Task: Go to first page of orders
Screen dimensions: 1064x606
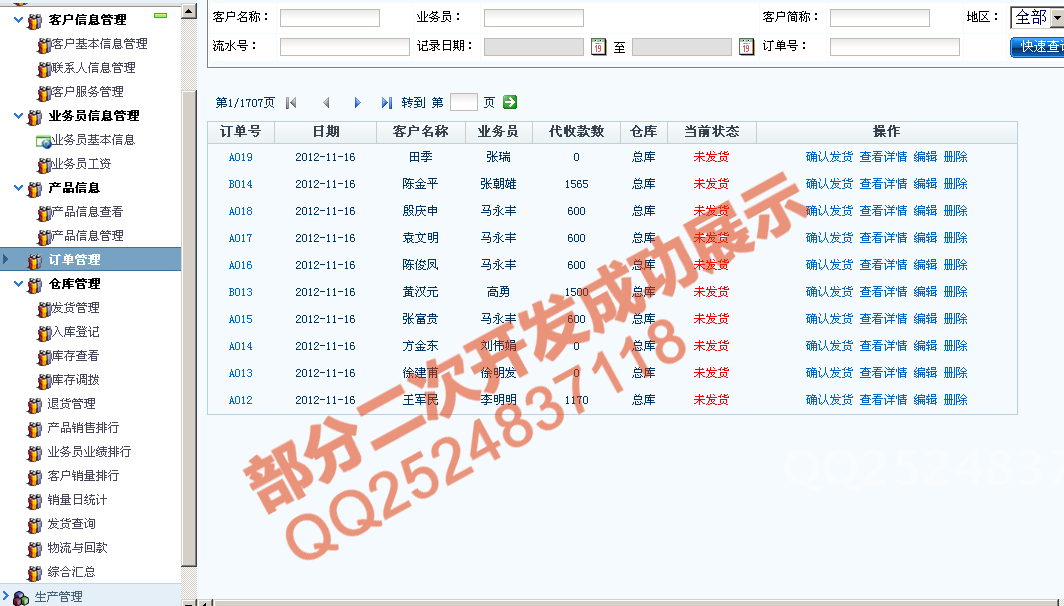Action: coord(291,102)
